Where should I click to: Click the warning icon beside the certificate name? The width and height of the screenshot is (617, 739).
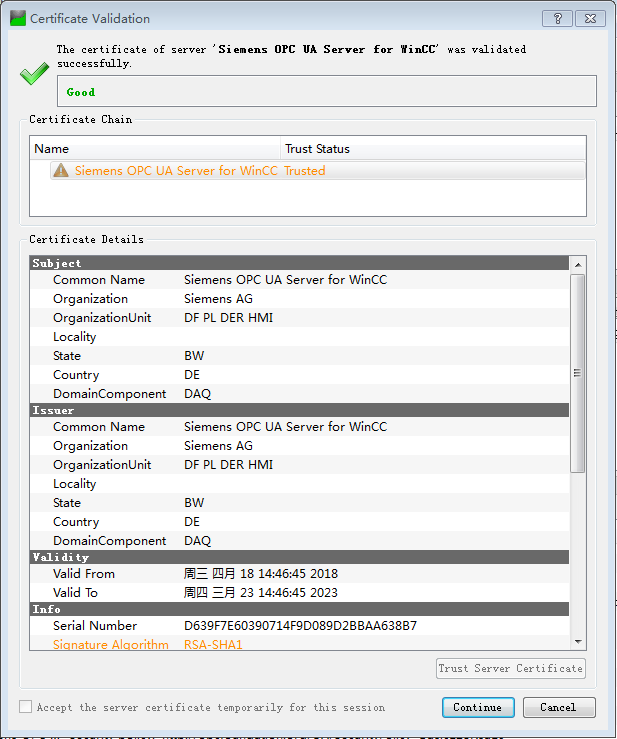(x=62, y=171)
